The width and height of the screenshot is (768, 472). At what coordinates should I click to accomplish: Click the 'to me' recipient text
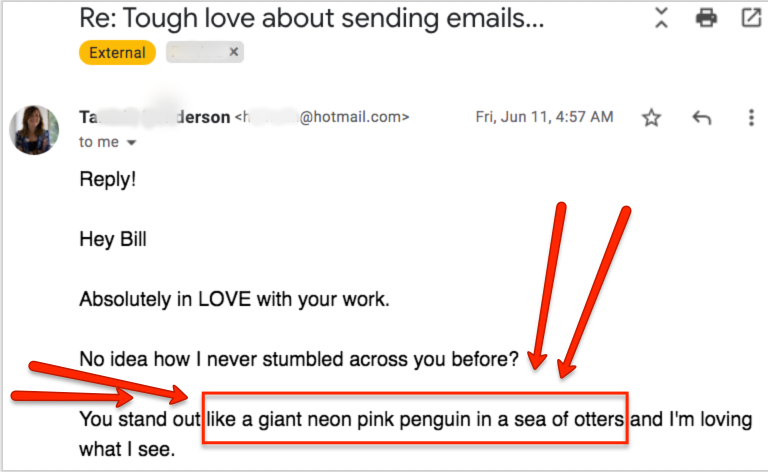99,142
